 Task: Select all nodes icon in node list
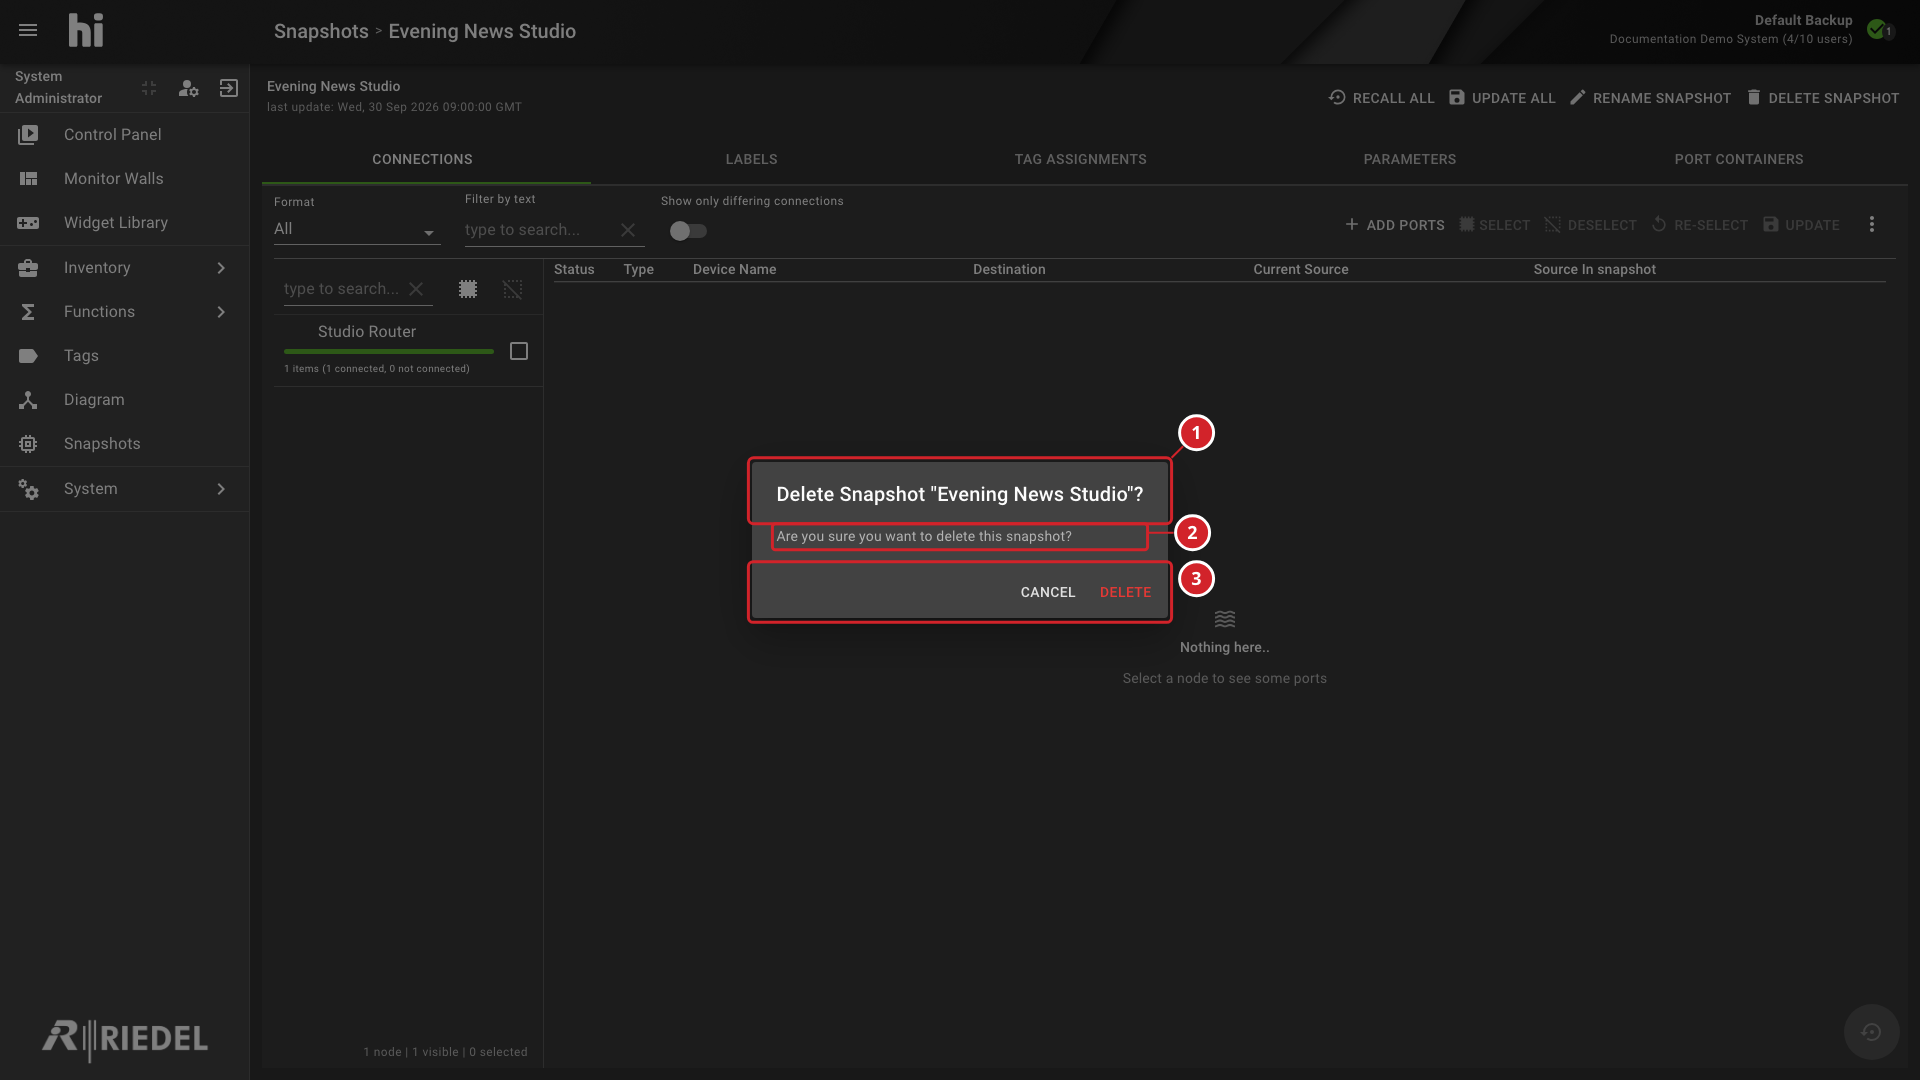coord(468,289)
